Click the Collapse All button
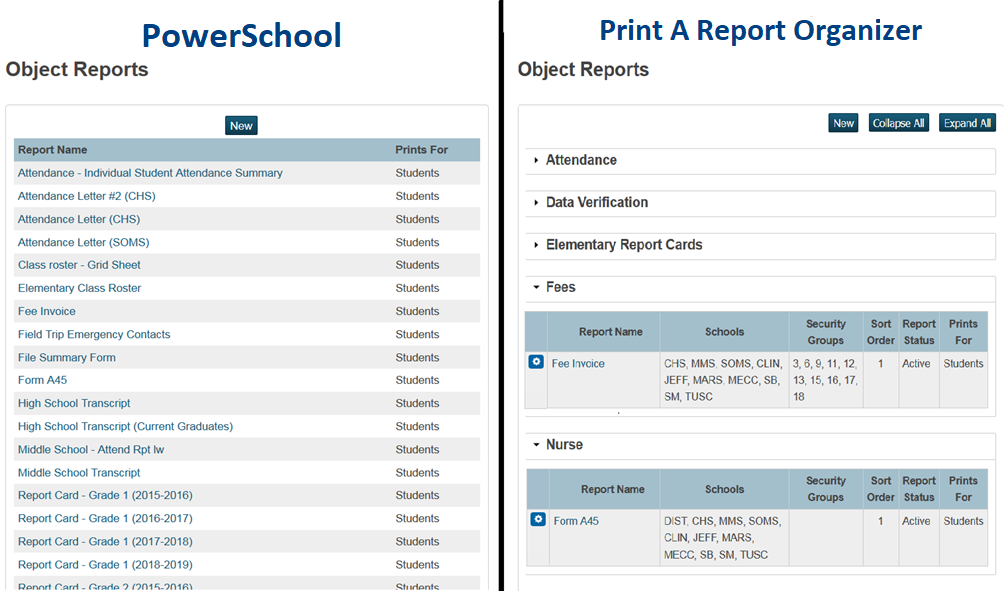Image resolution: width=1008 pixels, height=591 pixels. point(896,122)
